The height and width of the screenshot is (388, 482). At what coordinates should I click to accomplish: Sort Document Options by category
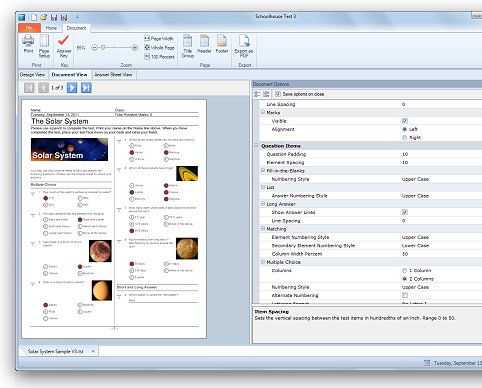pos(257,94)
